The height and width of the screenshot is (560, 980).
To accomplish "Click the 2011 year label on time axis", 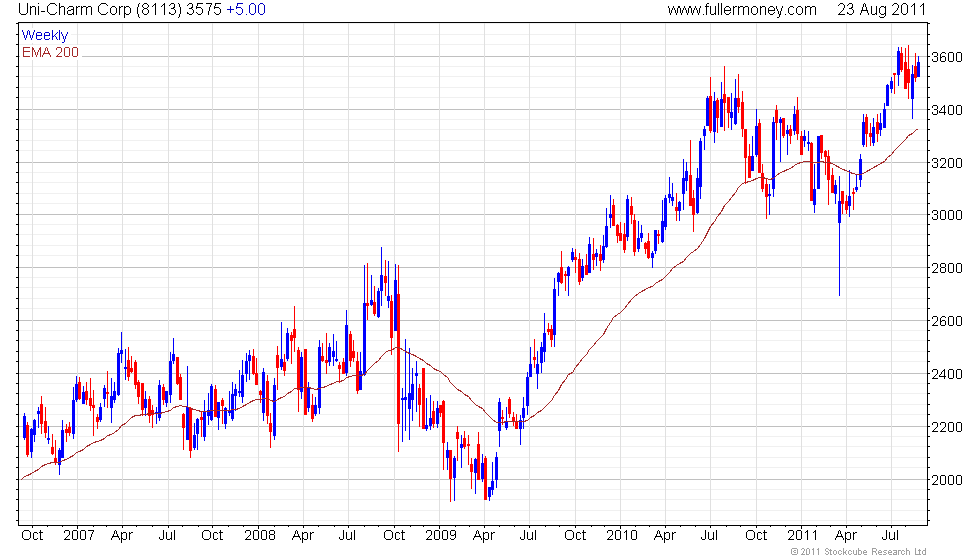I will coord(802,536).
